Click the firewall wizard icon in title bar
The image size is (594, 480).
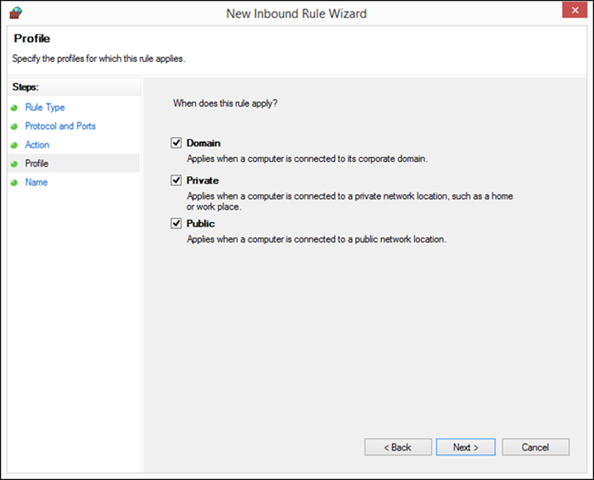pos(16,13)
